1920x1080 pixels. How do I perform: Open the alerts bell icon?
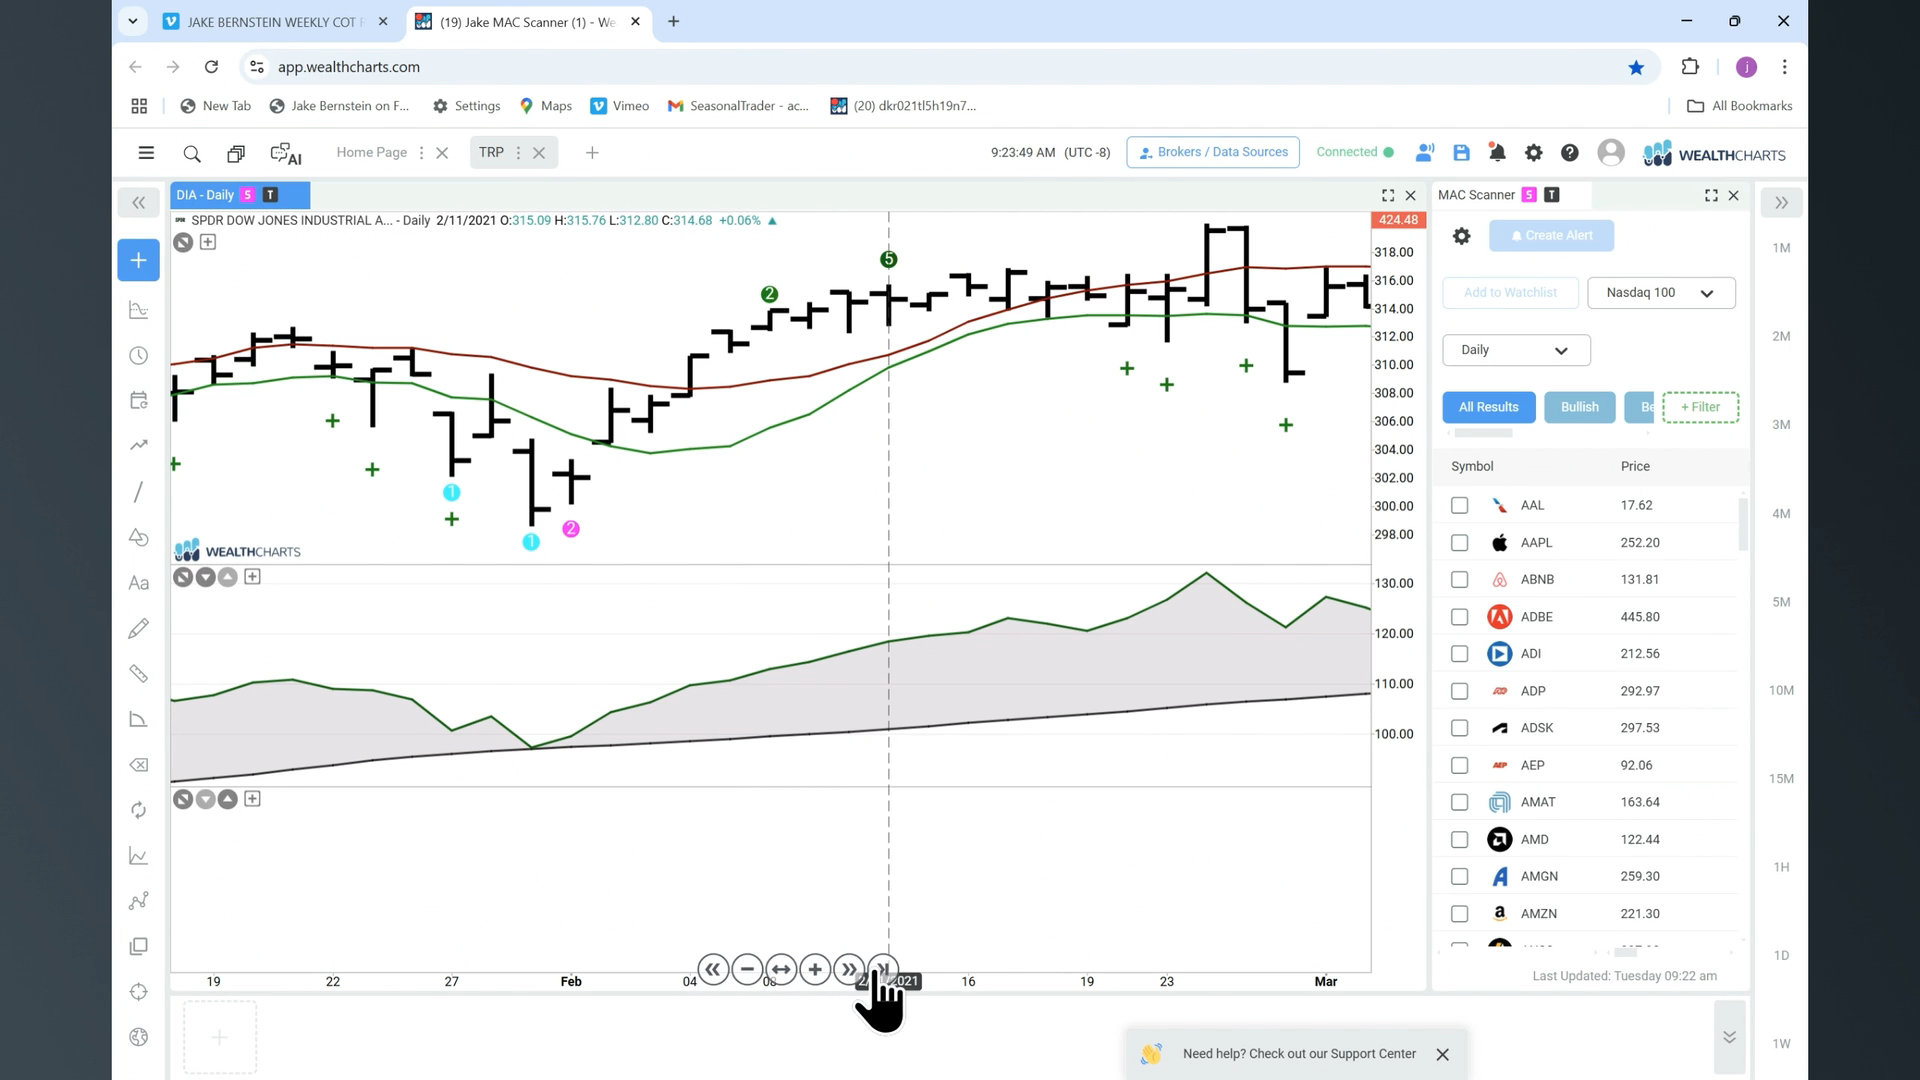click(x=1497, y=153)
